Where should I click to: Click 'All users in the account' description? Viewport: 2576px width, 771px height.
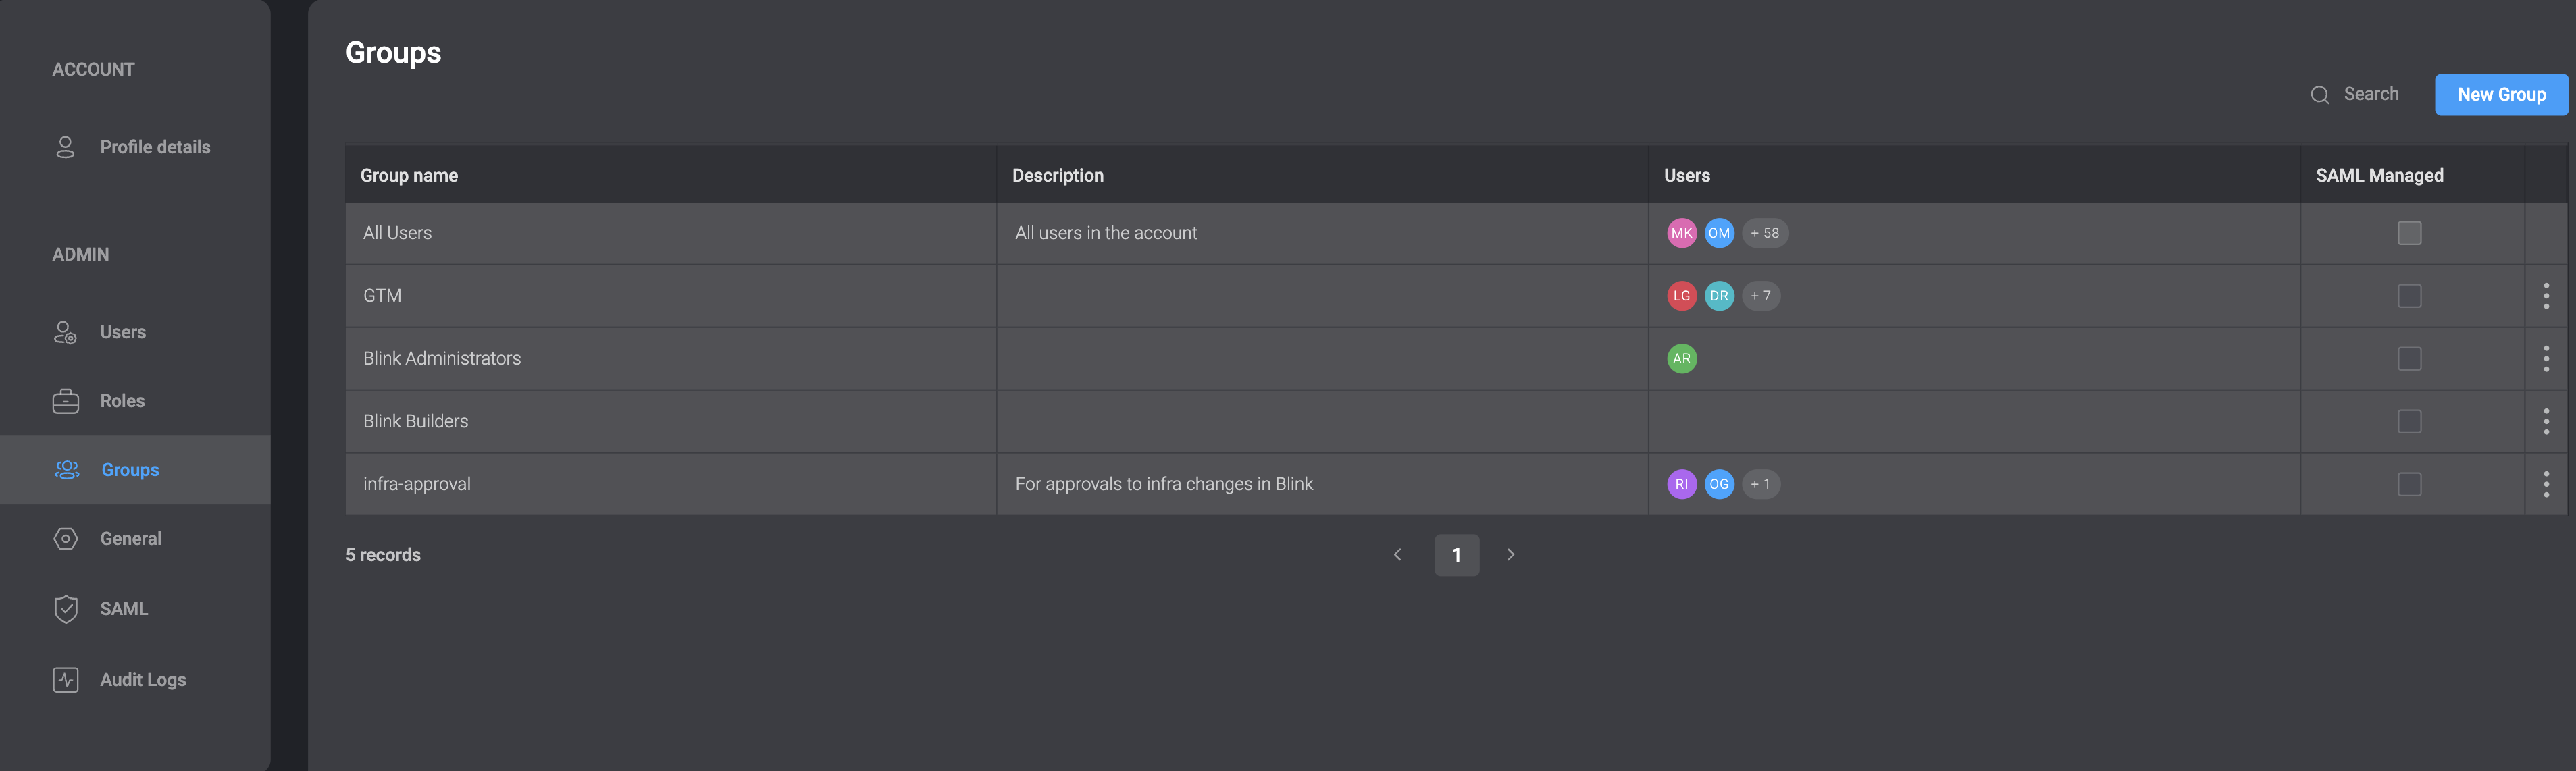tap(1105, 233)
